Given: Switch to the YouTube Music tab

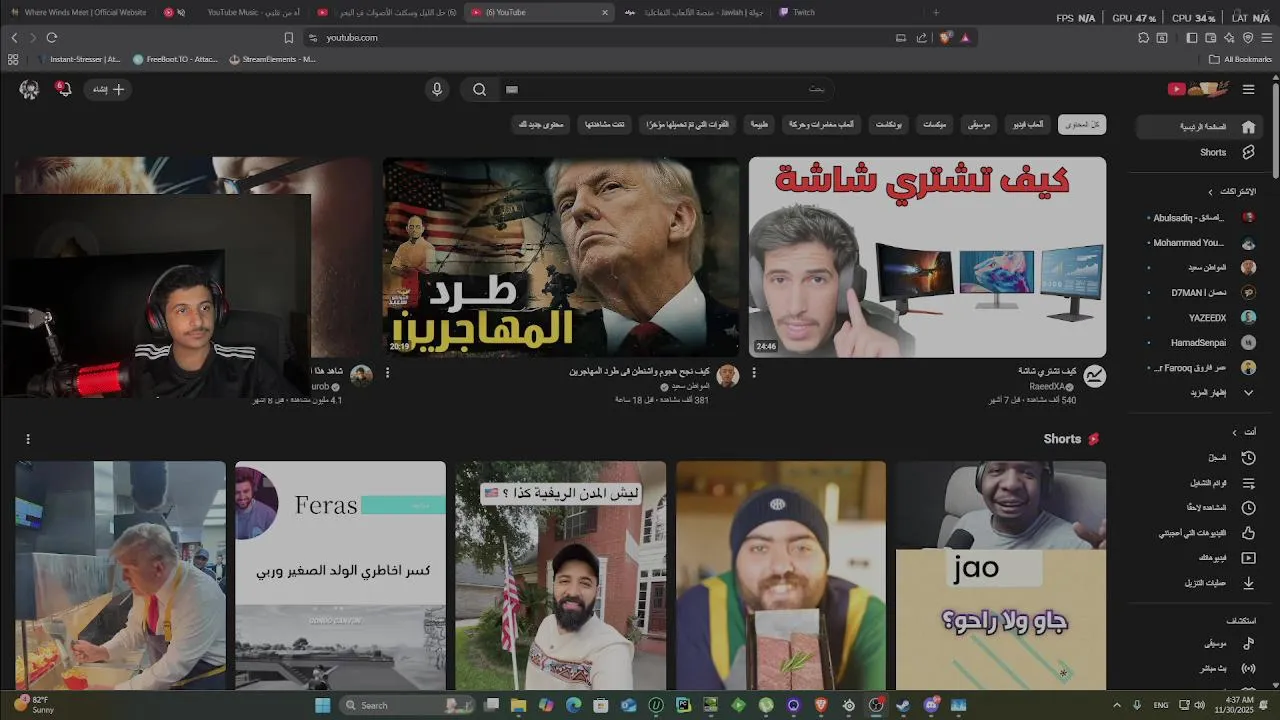Looking at the screenshot, I should click(232, 12).
